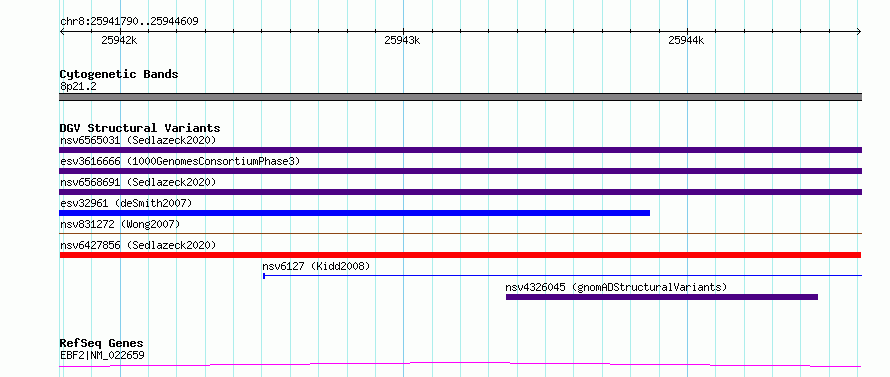Click the nsv831272 (Wong2007) label

click(120, 224)
